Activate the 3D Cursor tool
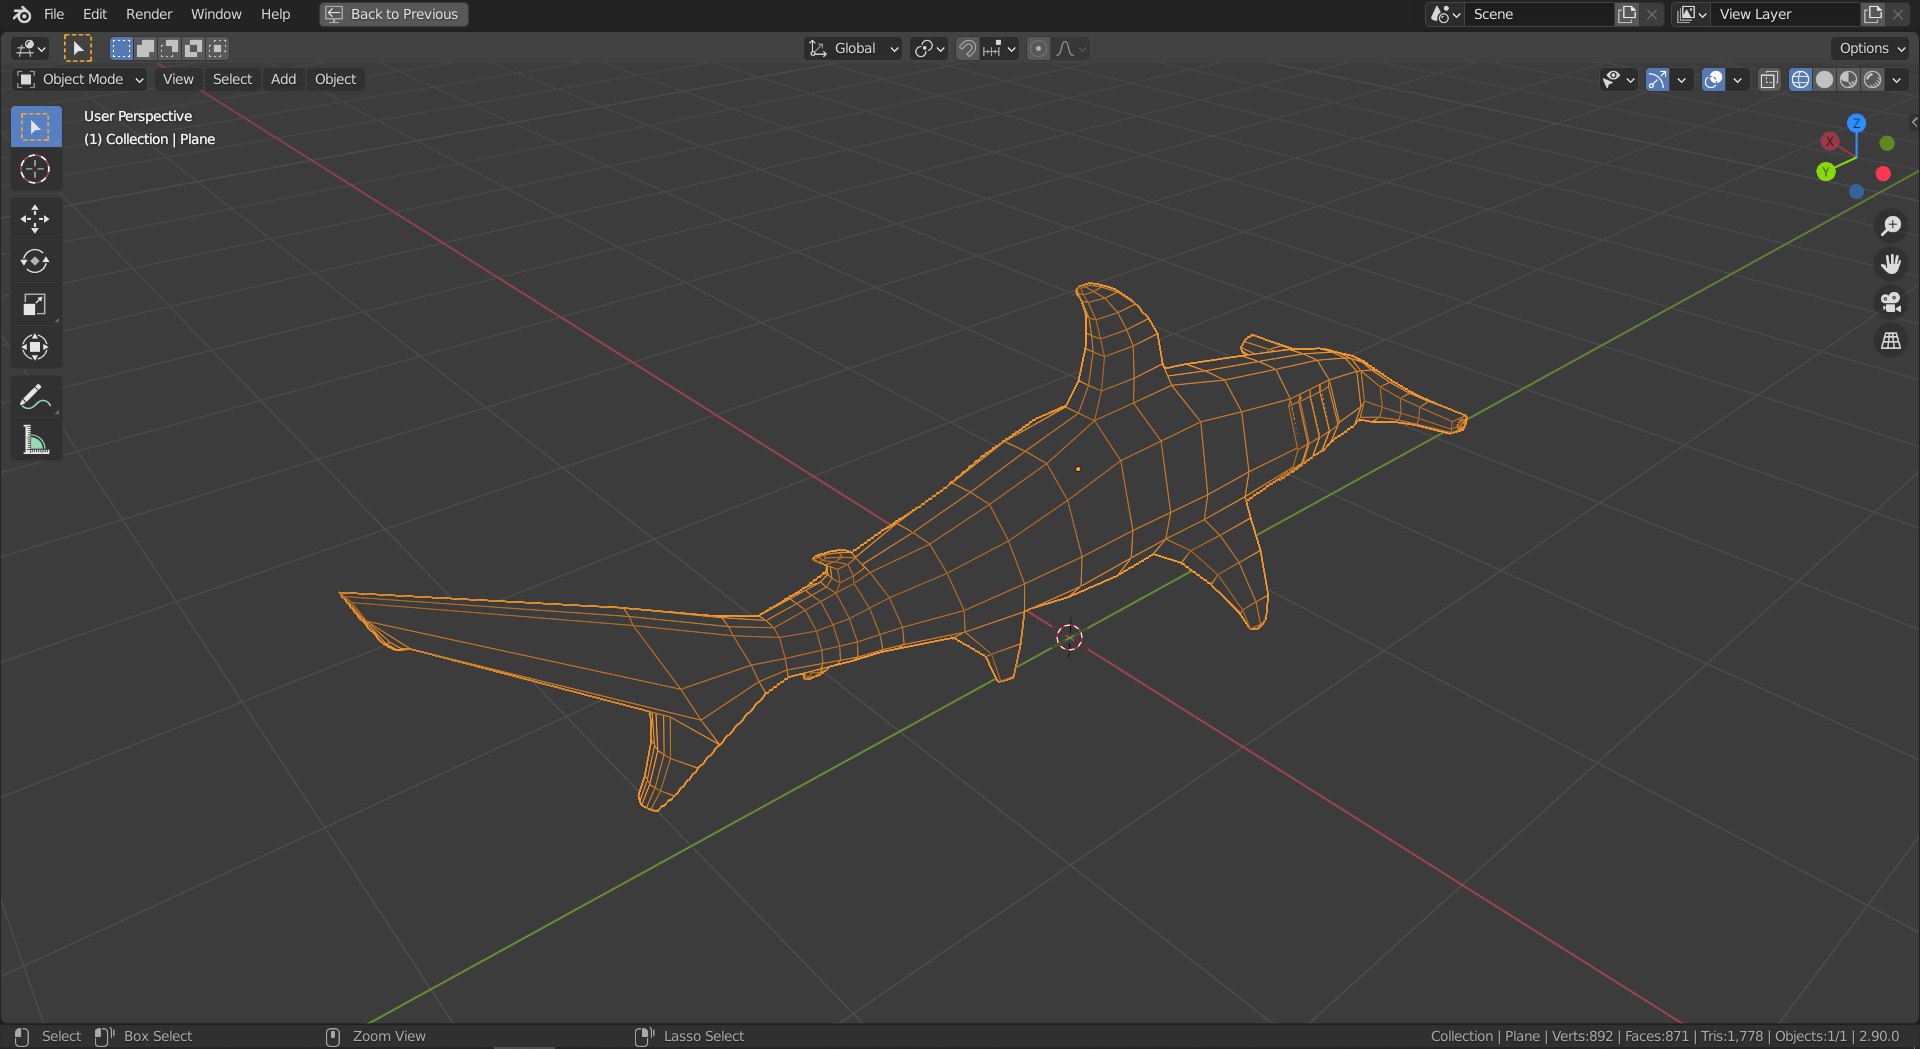 click(35, 170)
